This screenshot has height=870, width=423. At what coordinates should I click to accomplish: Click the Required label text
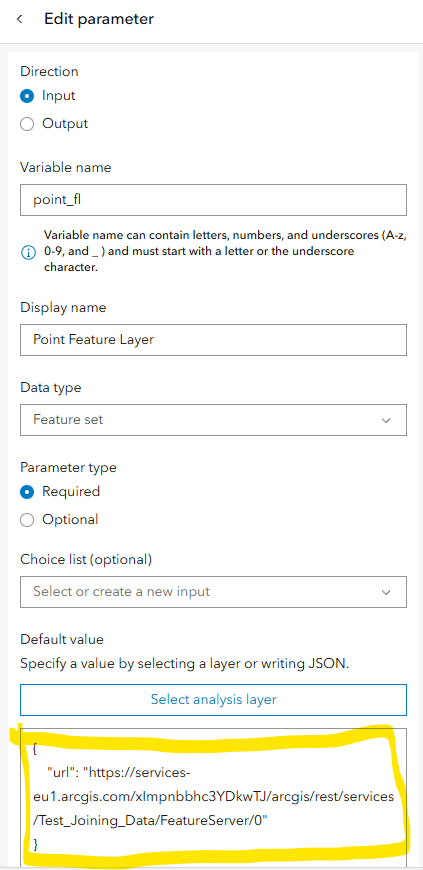point(70,492)
